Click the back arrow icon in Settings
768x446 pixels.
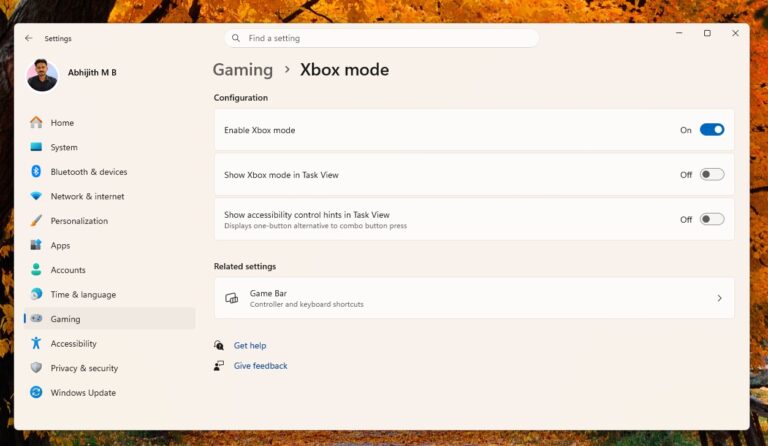pyautogui.click(x=28, y=38)
